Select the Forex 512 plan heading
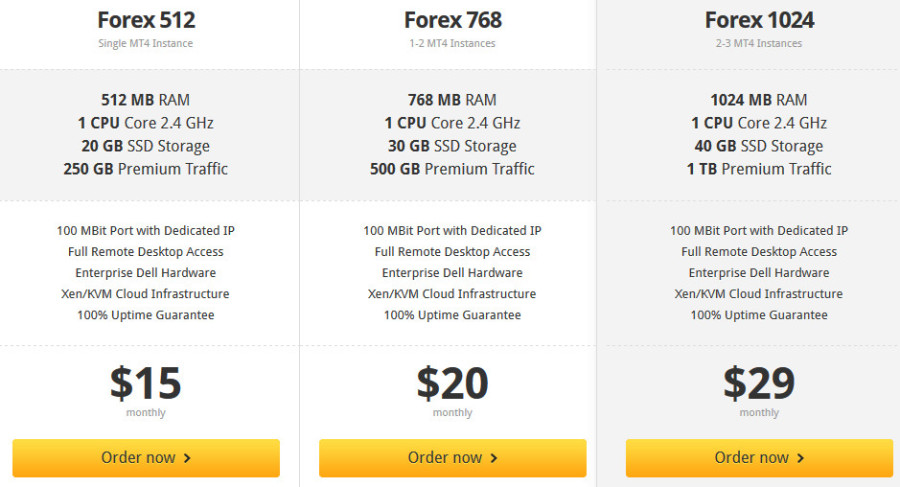This screenshot has width=900, height=487. (x=146, y=20)
